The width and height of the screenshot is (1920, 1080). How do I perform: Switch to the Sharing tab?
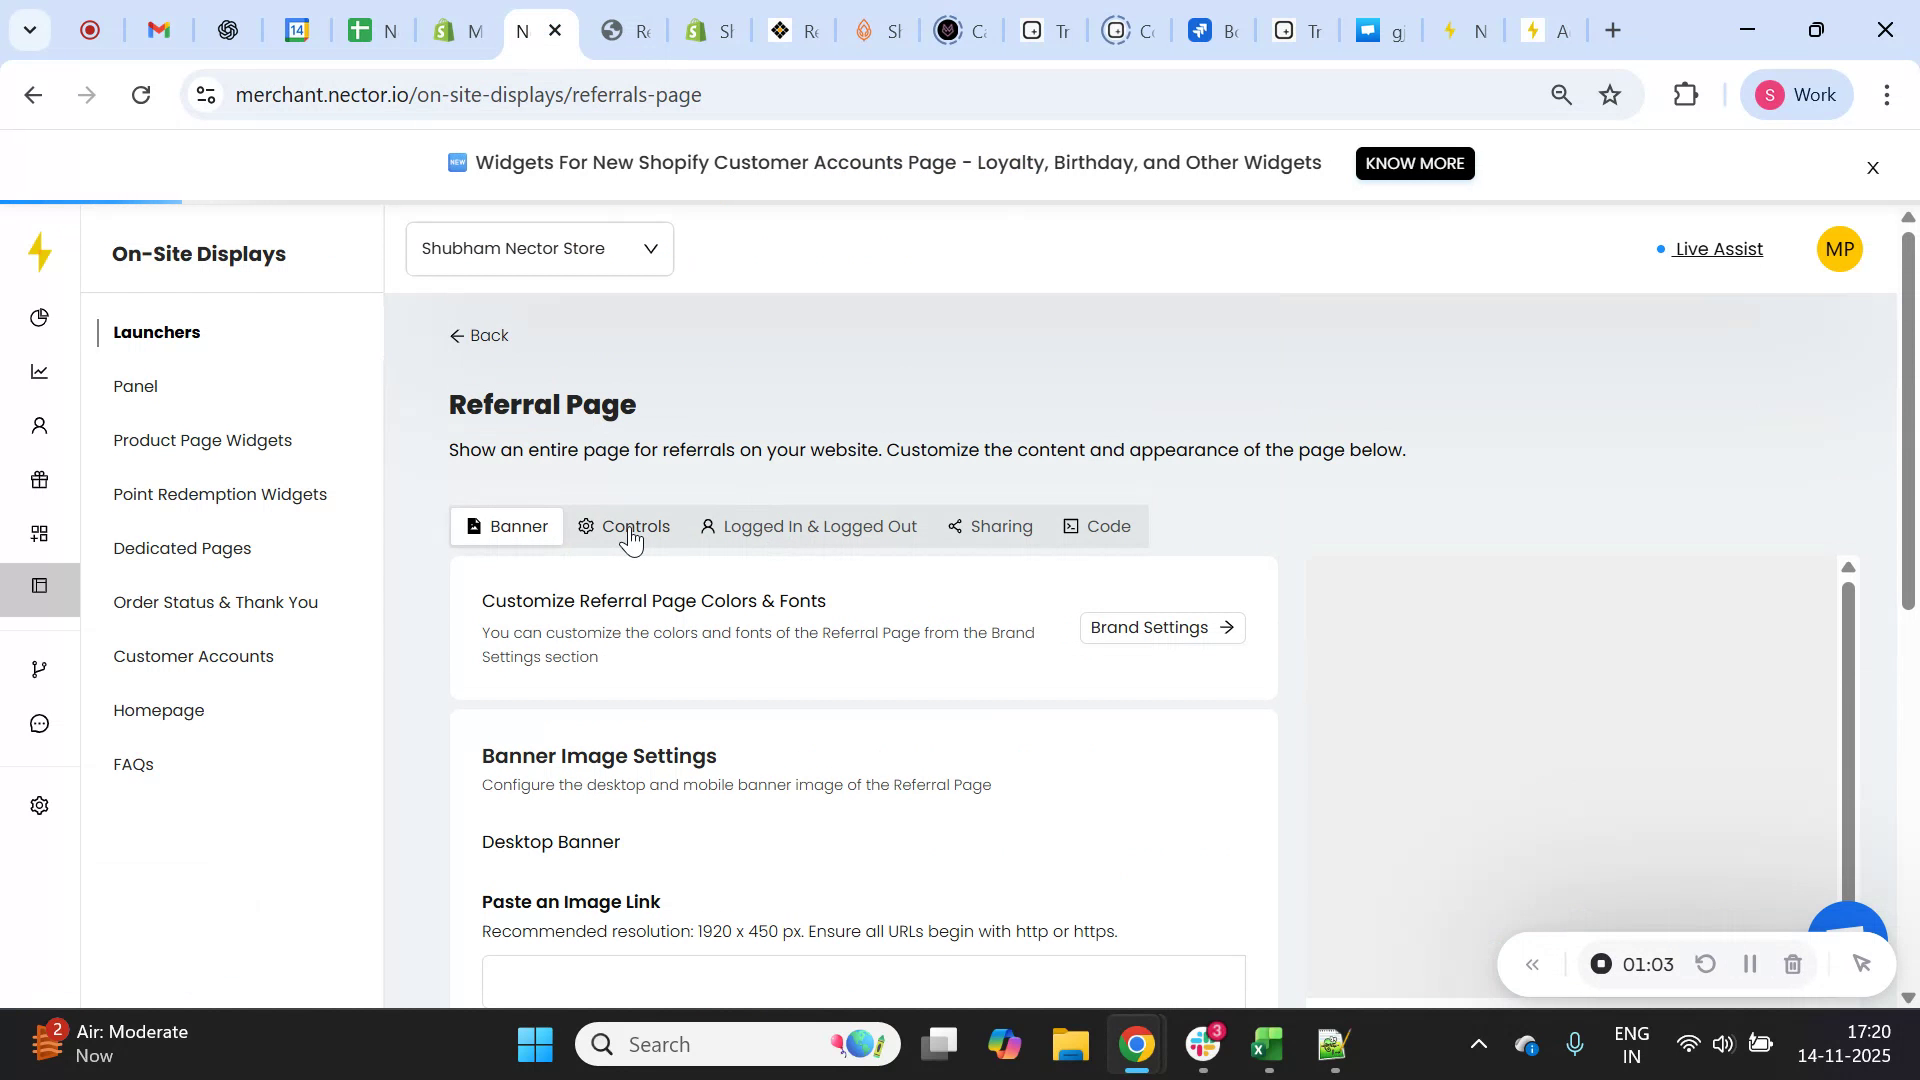coord(990,526)
